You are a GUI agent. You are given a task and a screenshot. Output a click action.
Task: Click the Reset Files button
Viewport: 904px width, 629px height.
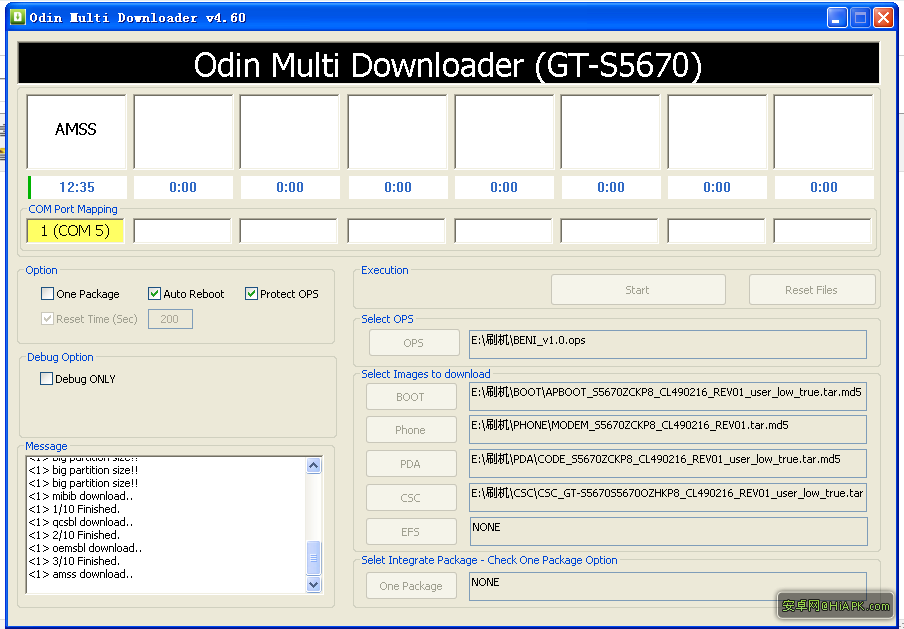point(811,290)
